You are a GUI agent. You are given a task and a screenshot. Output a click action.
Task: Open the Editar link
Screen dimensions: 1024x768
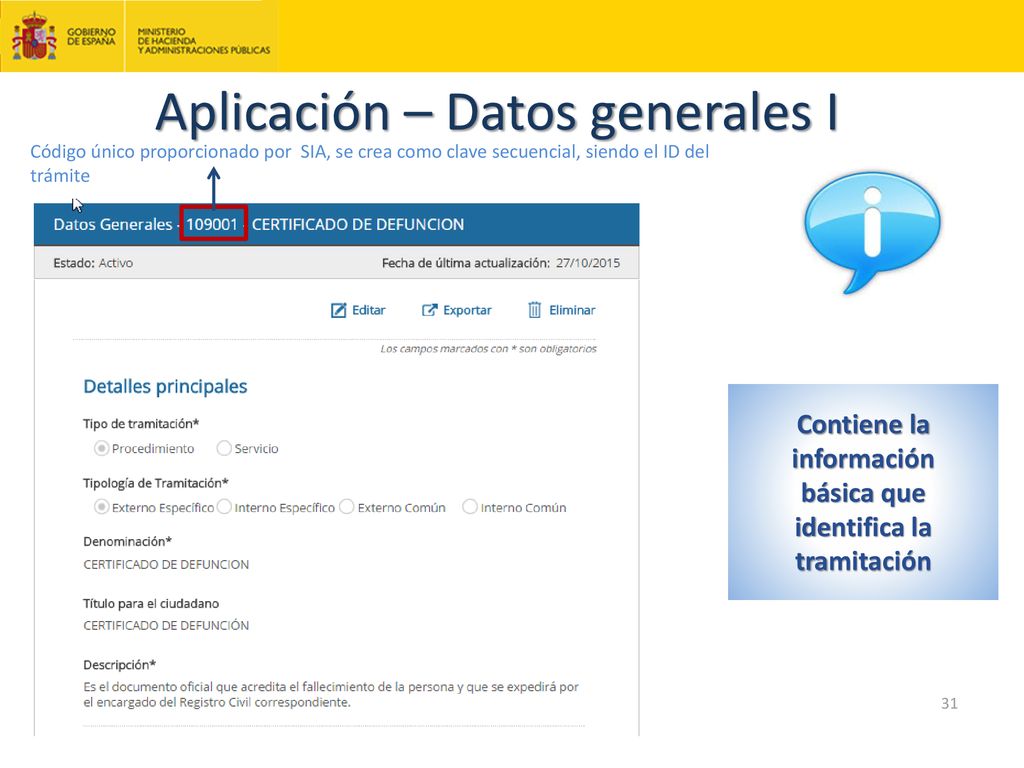(359, 310)
